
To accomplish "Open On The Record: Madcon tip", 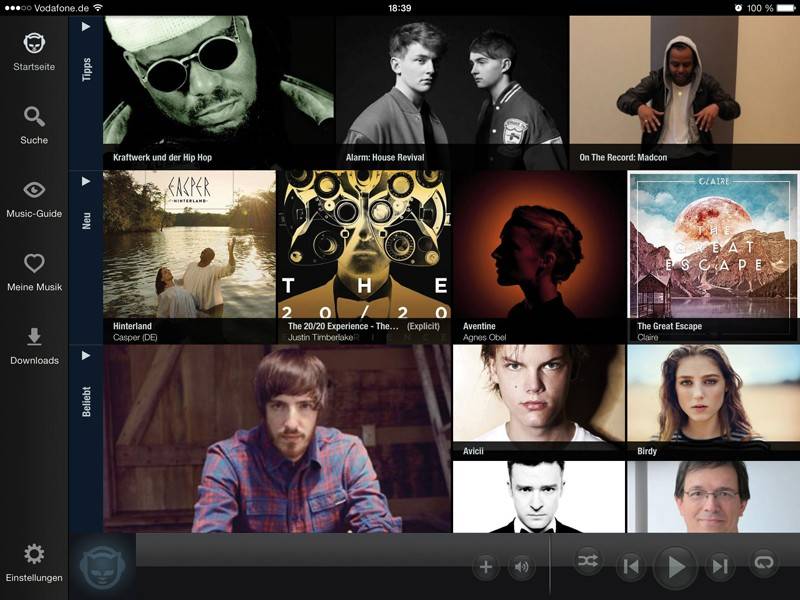I will (x=685, y=92).
